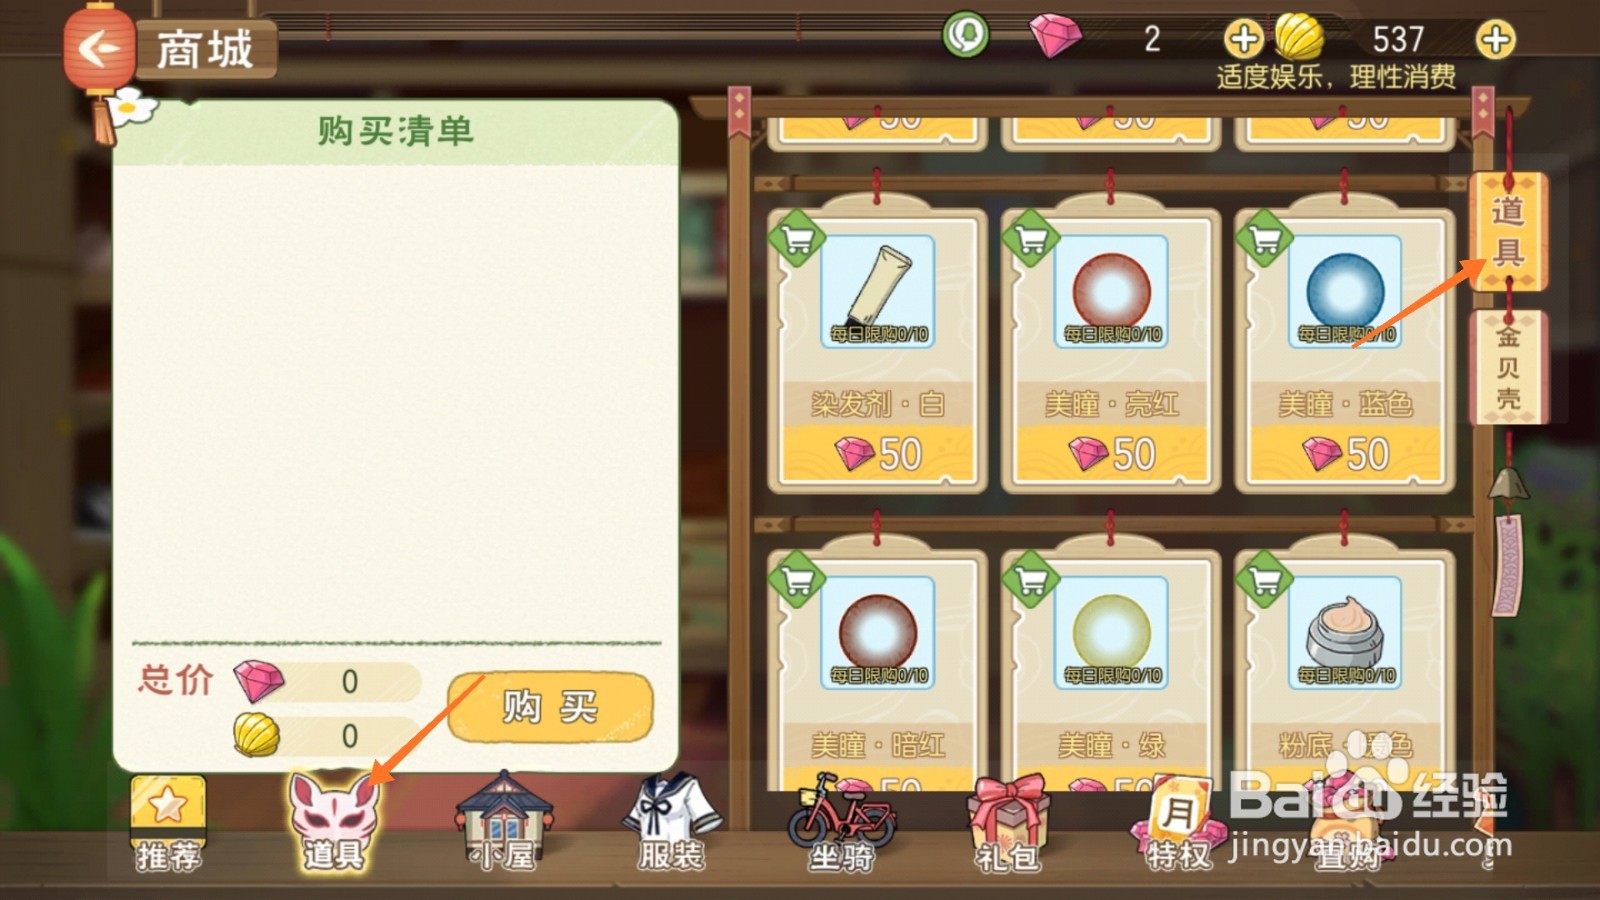The height and width of the screenshot is (900, 1600).
Task: Tap the green circular notice icon
Action: tap(965, 36)
